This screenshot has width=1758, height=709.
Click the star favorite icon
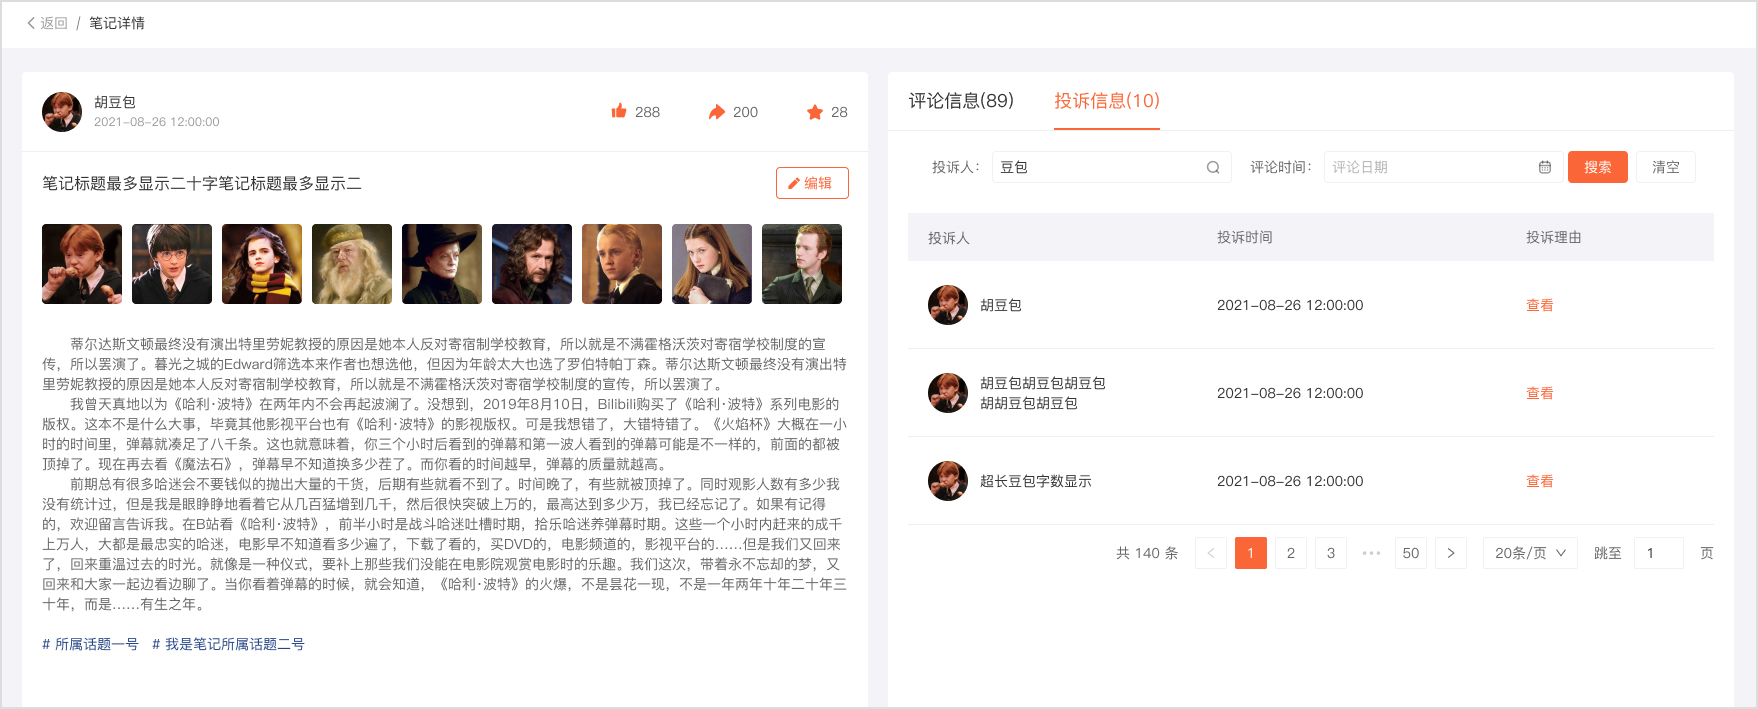click(x=814, y=112)
